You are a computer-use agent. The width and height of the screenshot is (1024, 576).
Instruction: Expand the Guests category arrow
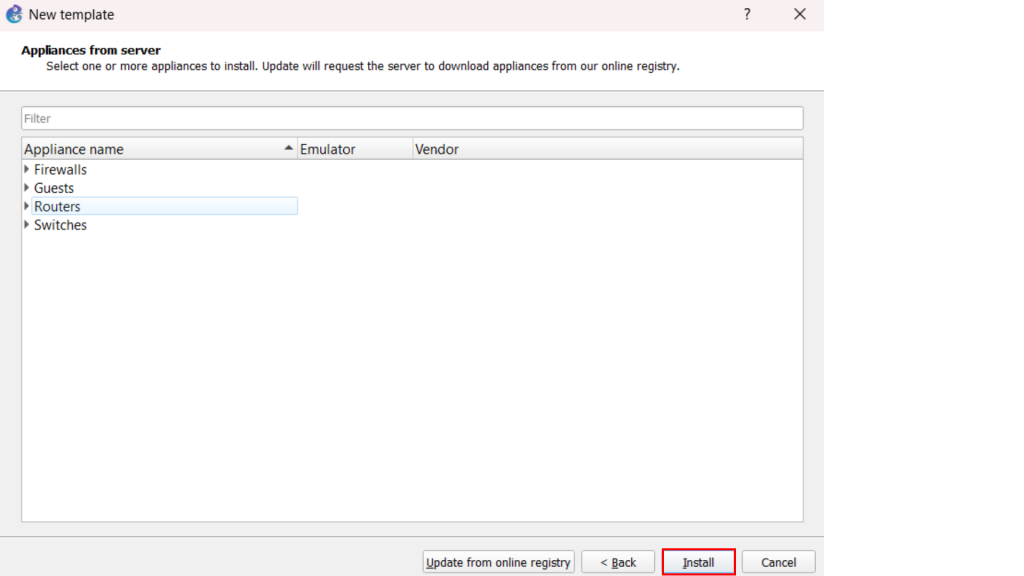(27, 188)
